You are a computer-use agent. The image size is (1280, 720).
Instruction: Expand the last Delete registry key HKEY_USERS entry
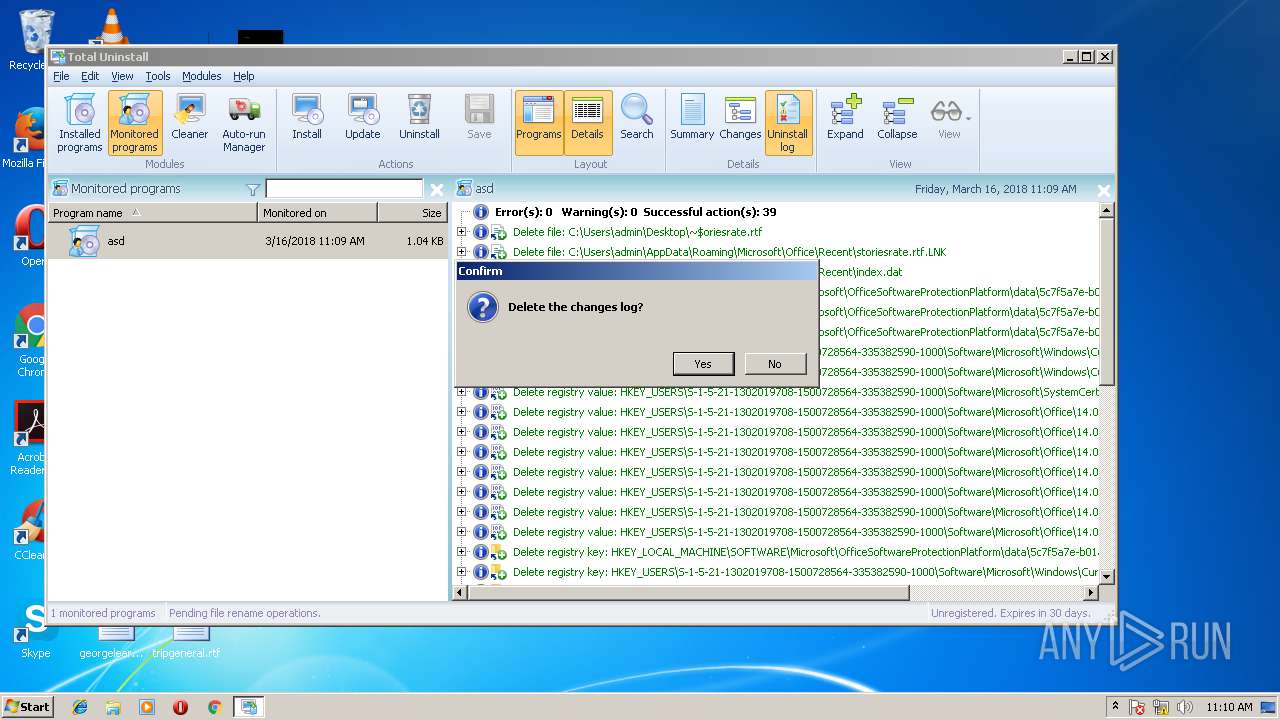462,572
